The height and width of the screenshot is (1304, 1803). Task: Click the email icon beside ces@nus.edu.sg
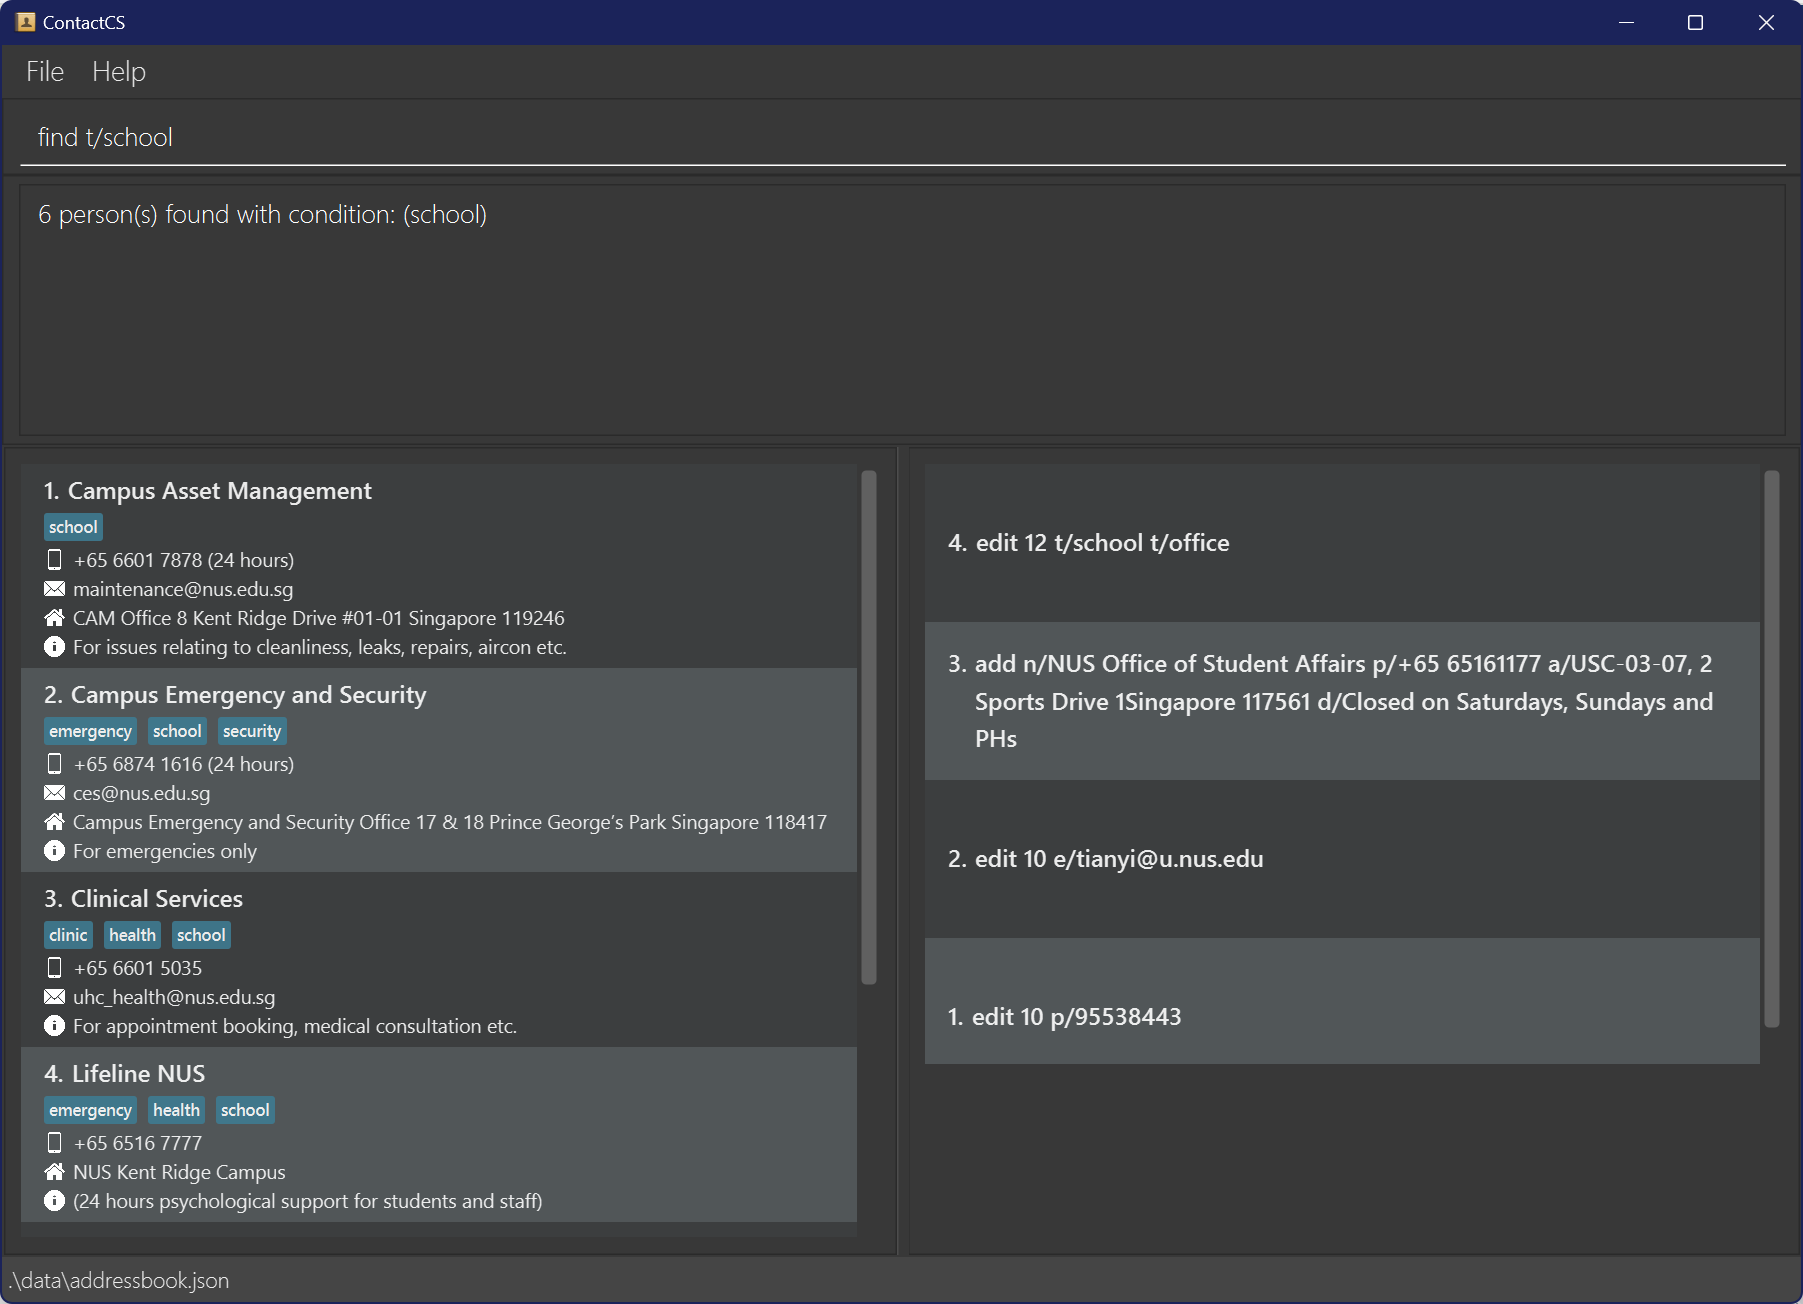55,793
